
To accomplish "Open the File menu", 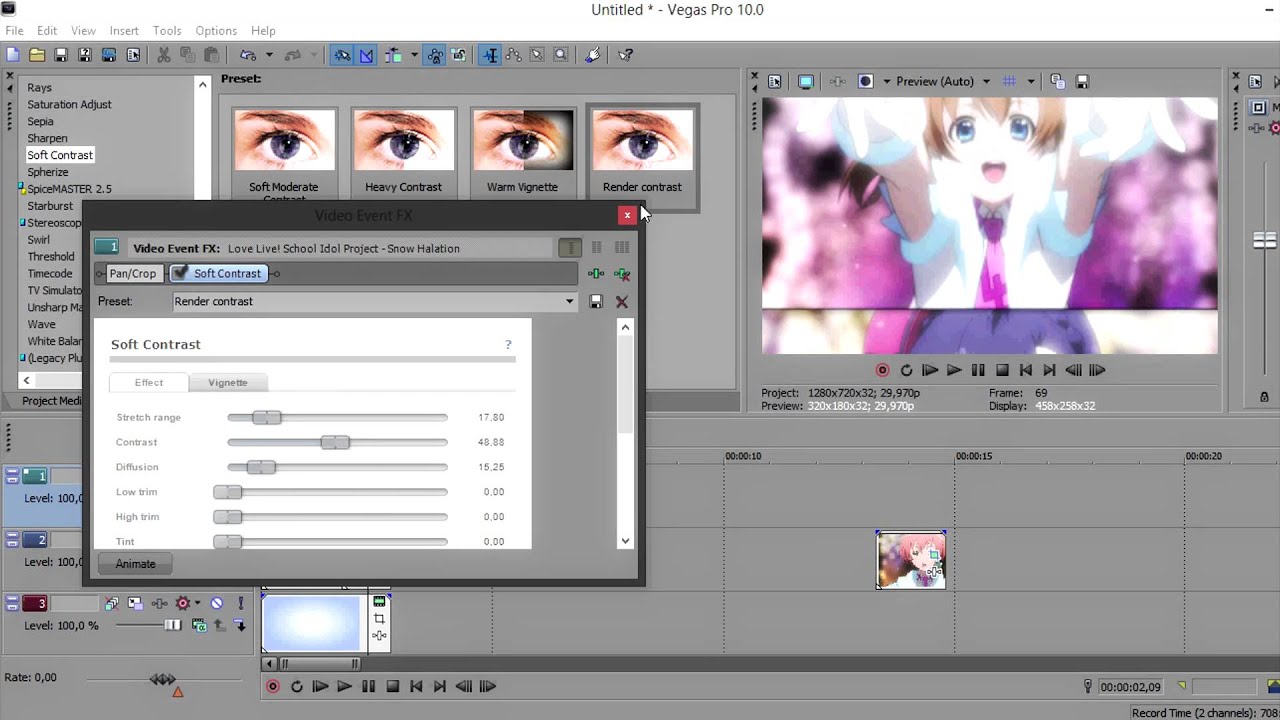I will [x=14, y=31].
